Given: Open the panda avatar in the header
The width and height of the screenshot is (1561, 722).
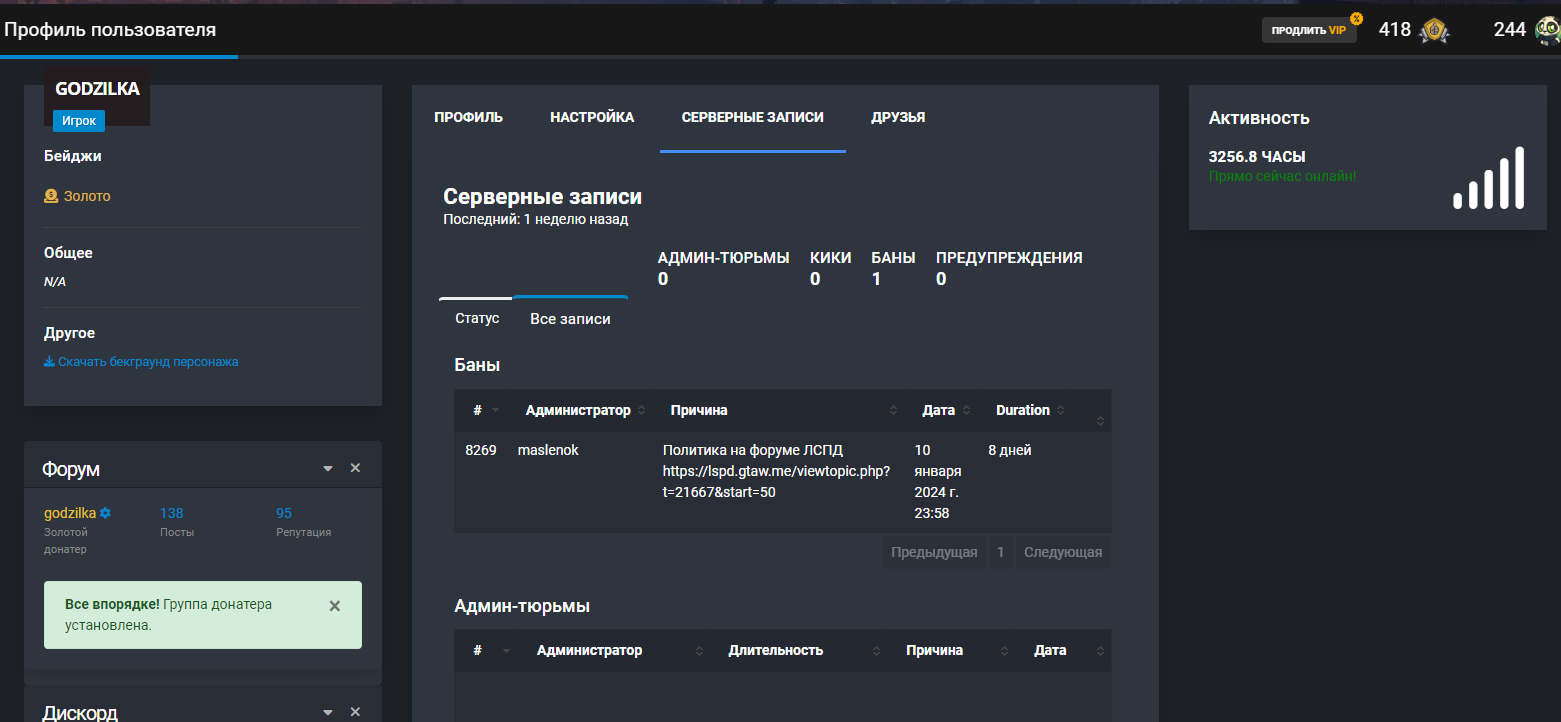Looking at the screenshot, I should [x=1547, y=30].
